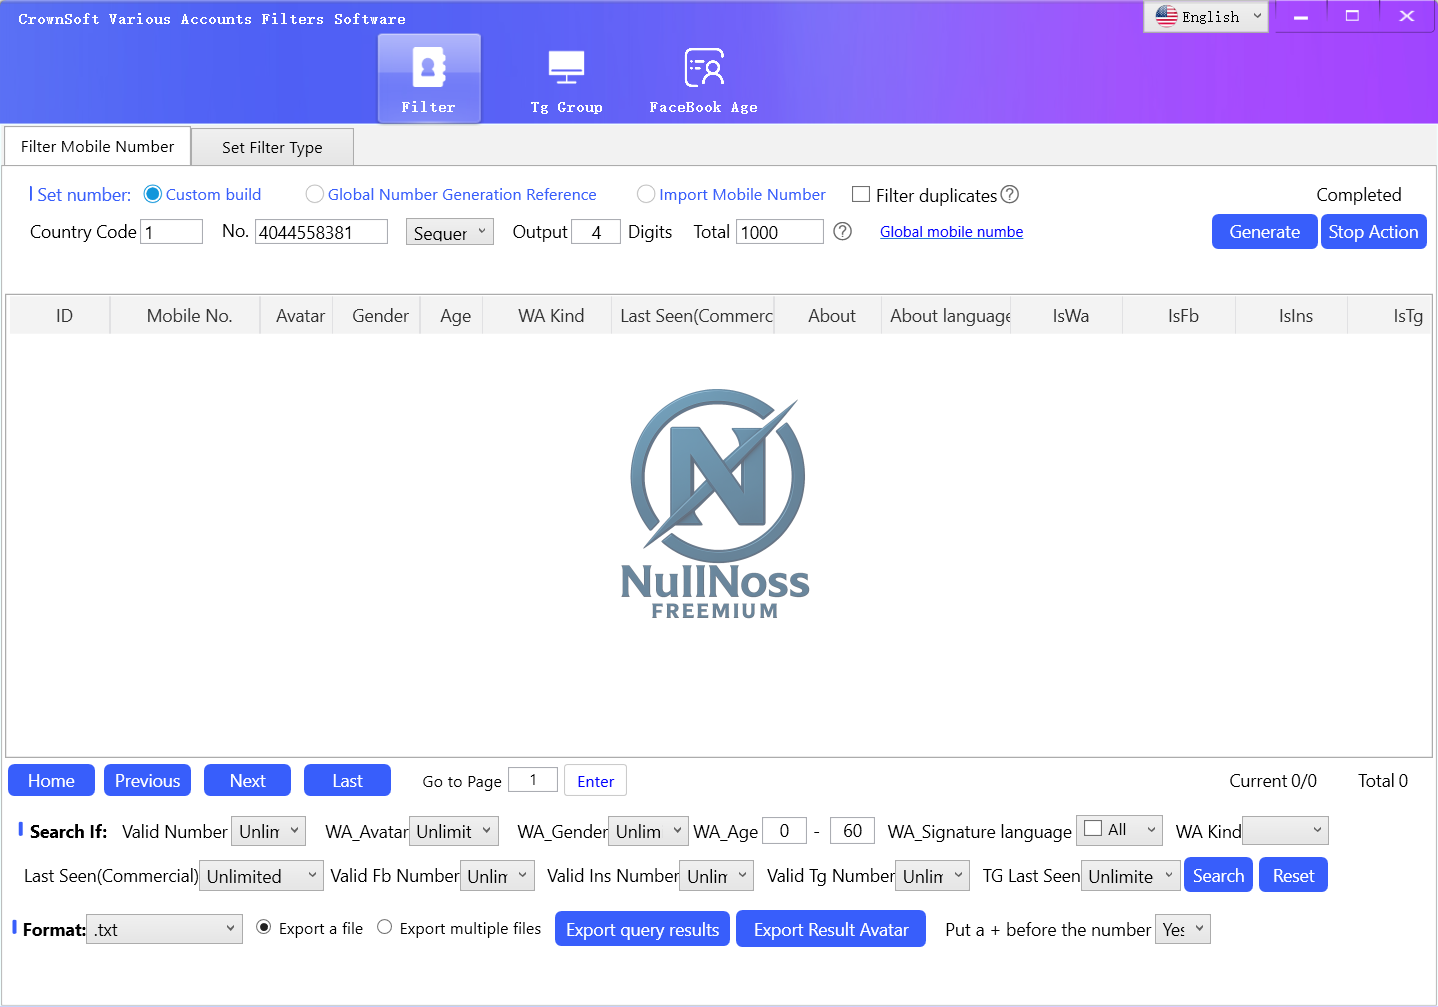Switch to the Set Filter Type tab
The image size is (1438, 1007).
272,147
